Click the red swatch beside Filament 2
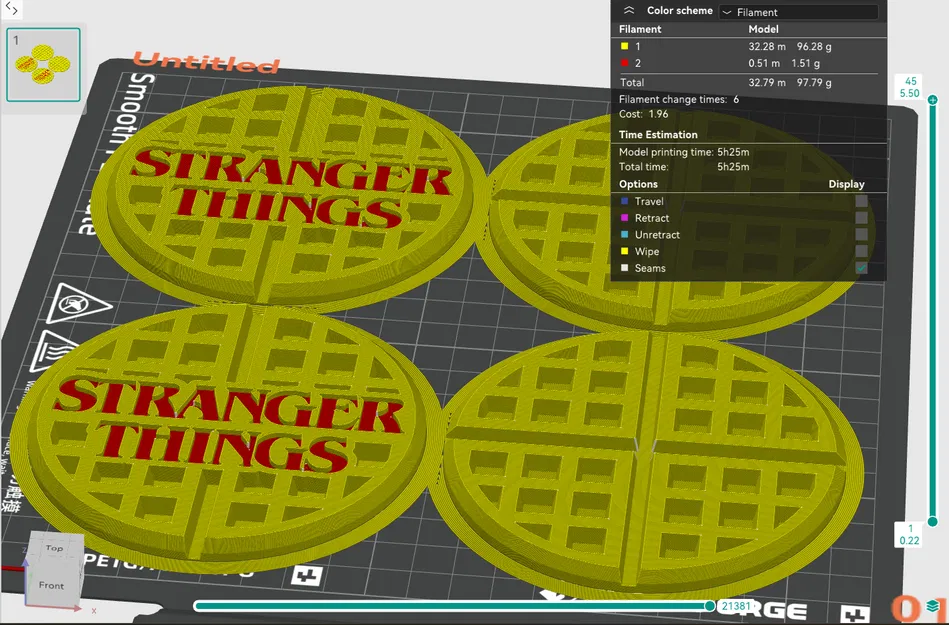This screenshot has width=949, height=625. click(x=625, y=62)
